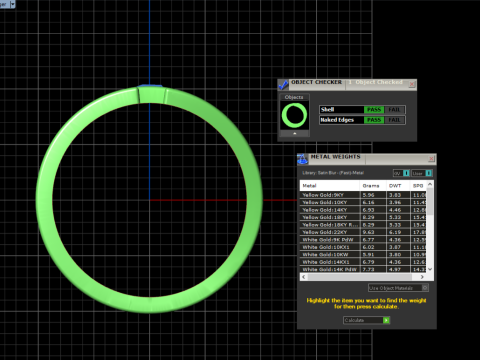The image size is (480, 360).
Task: Click the Naked Edges FAIL indicator
Action: click(394, 120)
